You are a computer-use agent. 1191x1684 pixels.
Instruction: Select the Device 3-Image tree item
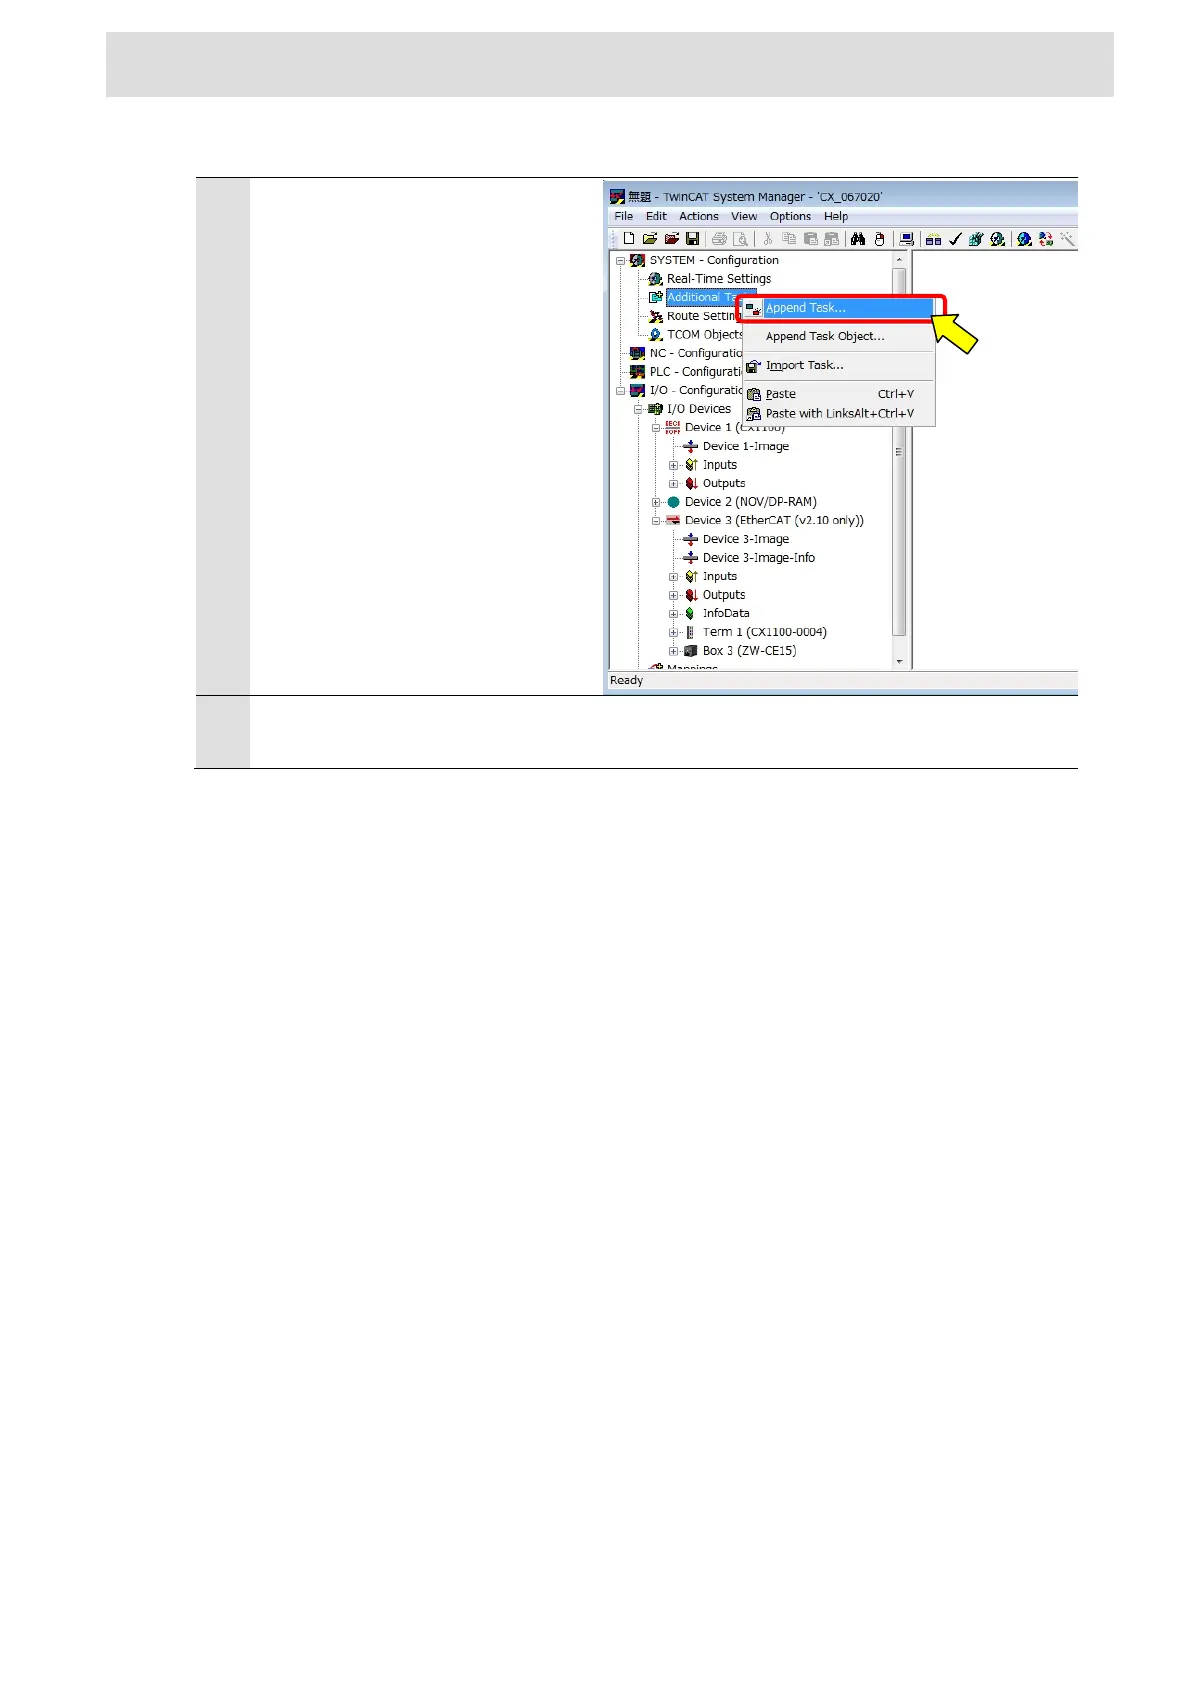pos(745,540)
